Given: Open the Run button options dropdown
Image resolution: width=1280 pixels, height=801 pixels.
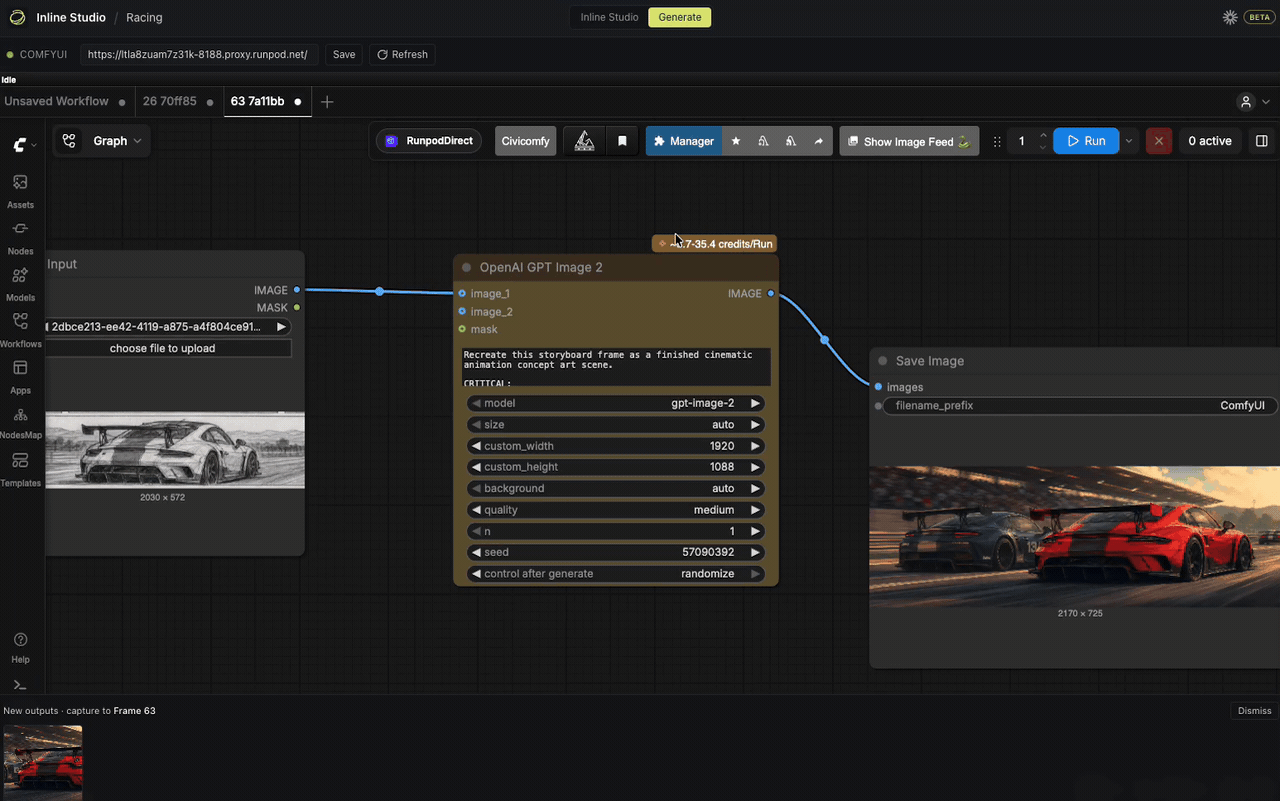Looking at the screenshot, I should pyautogui.click(x=1129, y=141).
